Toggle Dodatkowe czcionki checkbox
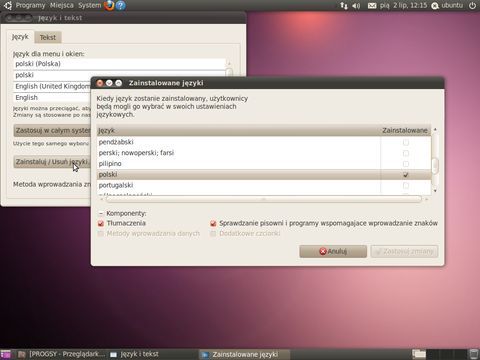 [213, 234]
